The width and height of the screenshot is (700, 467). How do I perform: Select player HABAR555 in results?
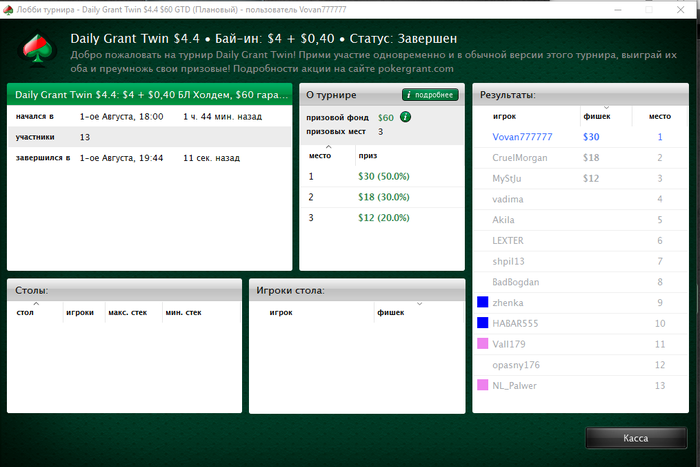[580, 323]
